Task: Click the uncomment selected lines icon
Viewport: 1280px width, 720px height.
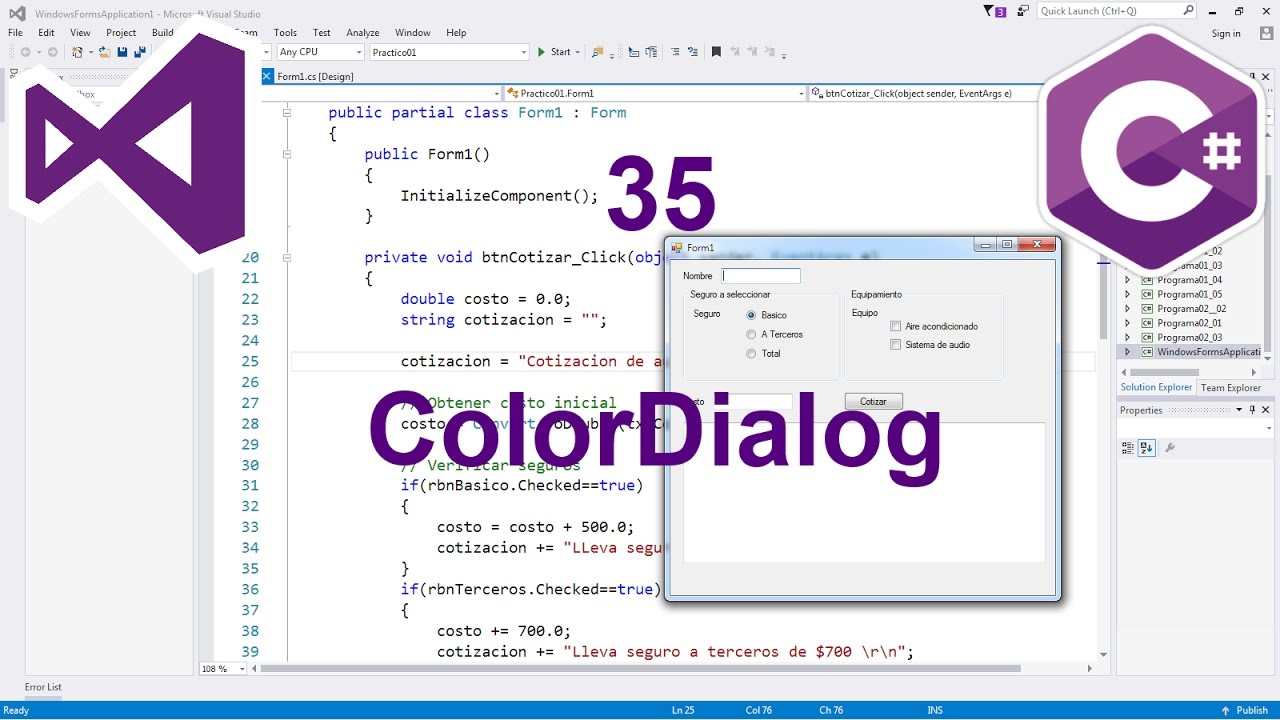Action: [x=693, y=52]
